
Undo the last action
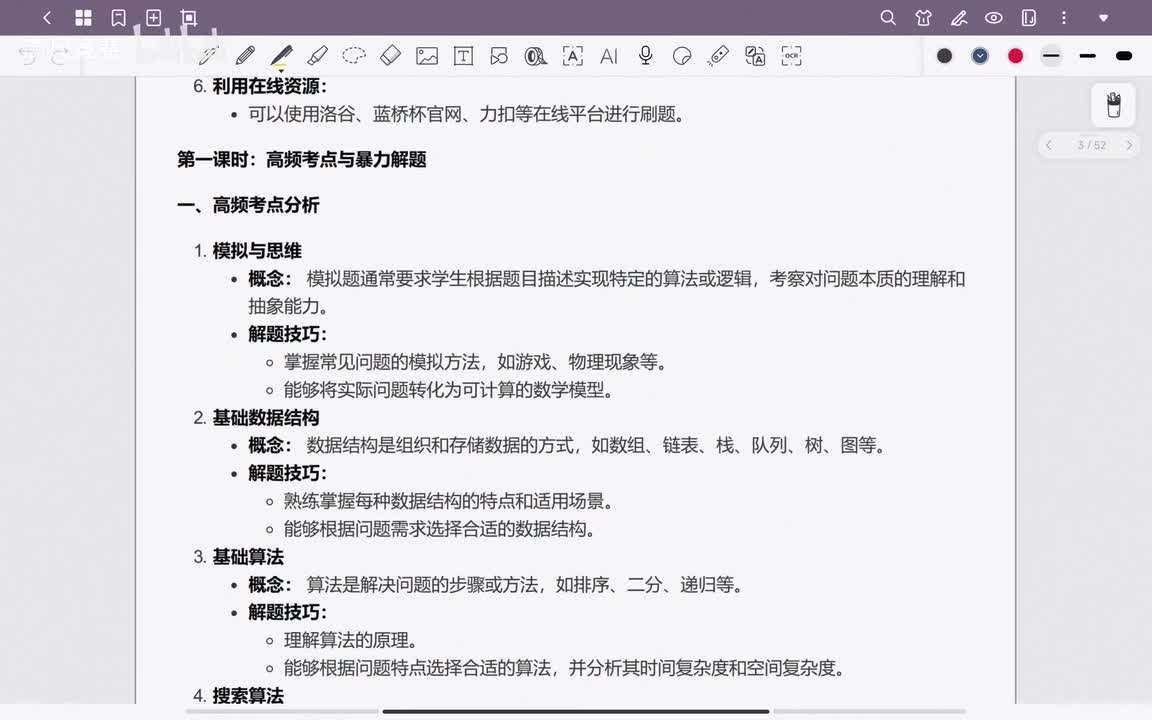click(x=29, y=56)
